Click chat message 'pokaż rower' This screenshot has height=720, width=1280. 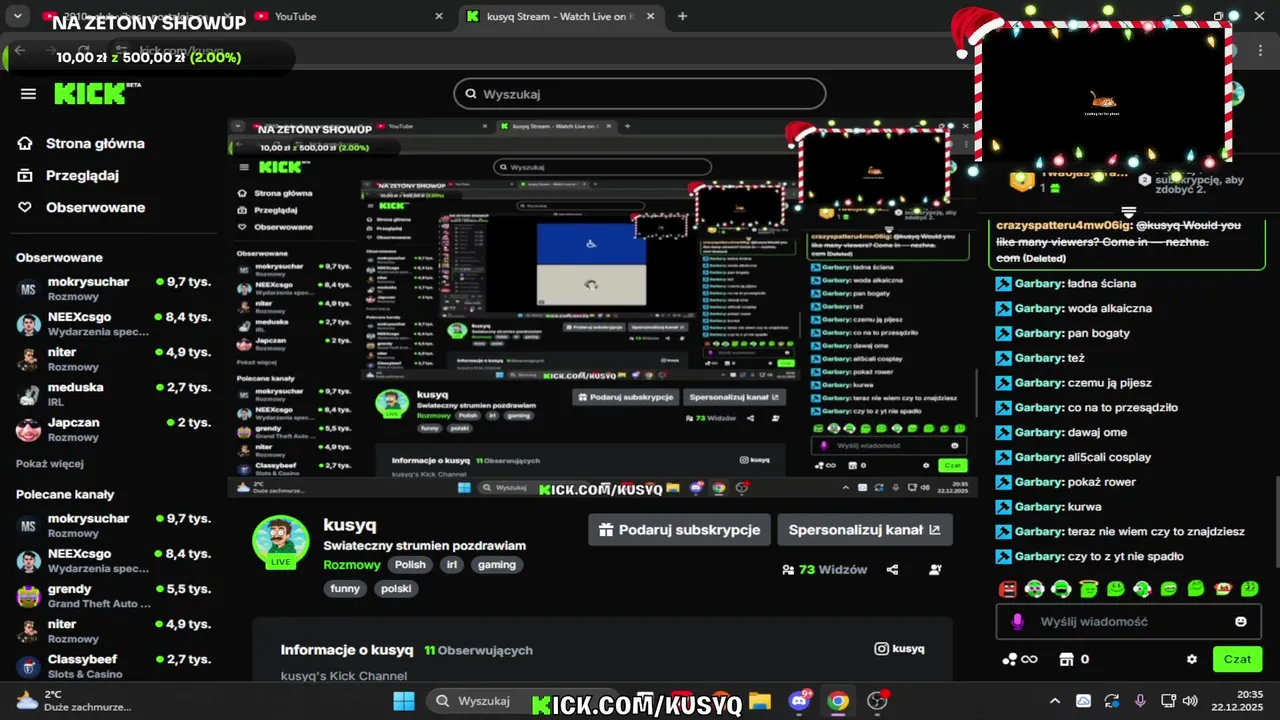[1101, 482]
